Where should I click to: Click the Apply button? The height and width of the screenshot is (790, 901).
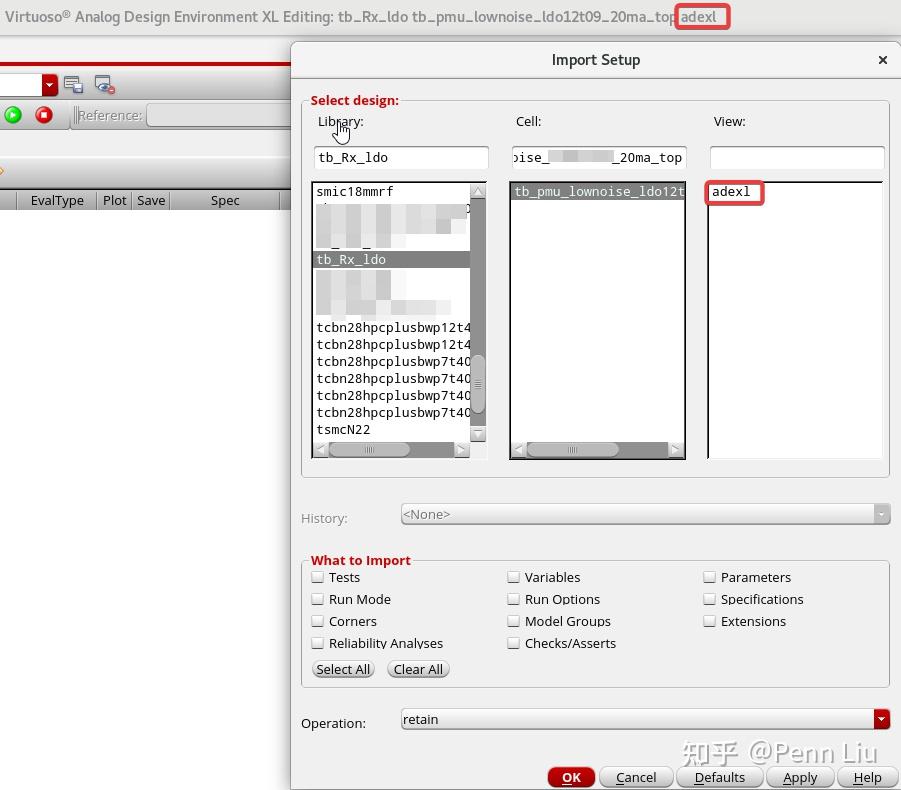(x=800, y=777)
